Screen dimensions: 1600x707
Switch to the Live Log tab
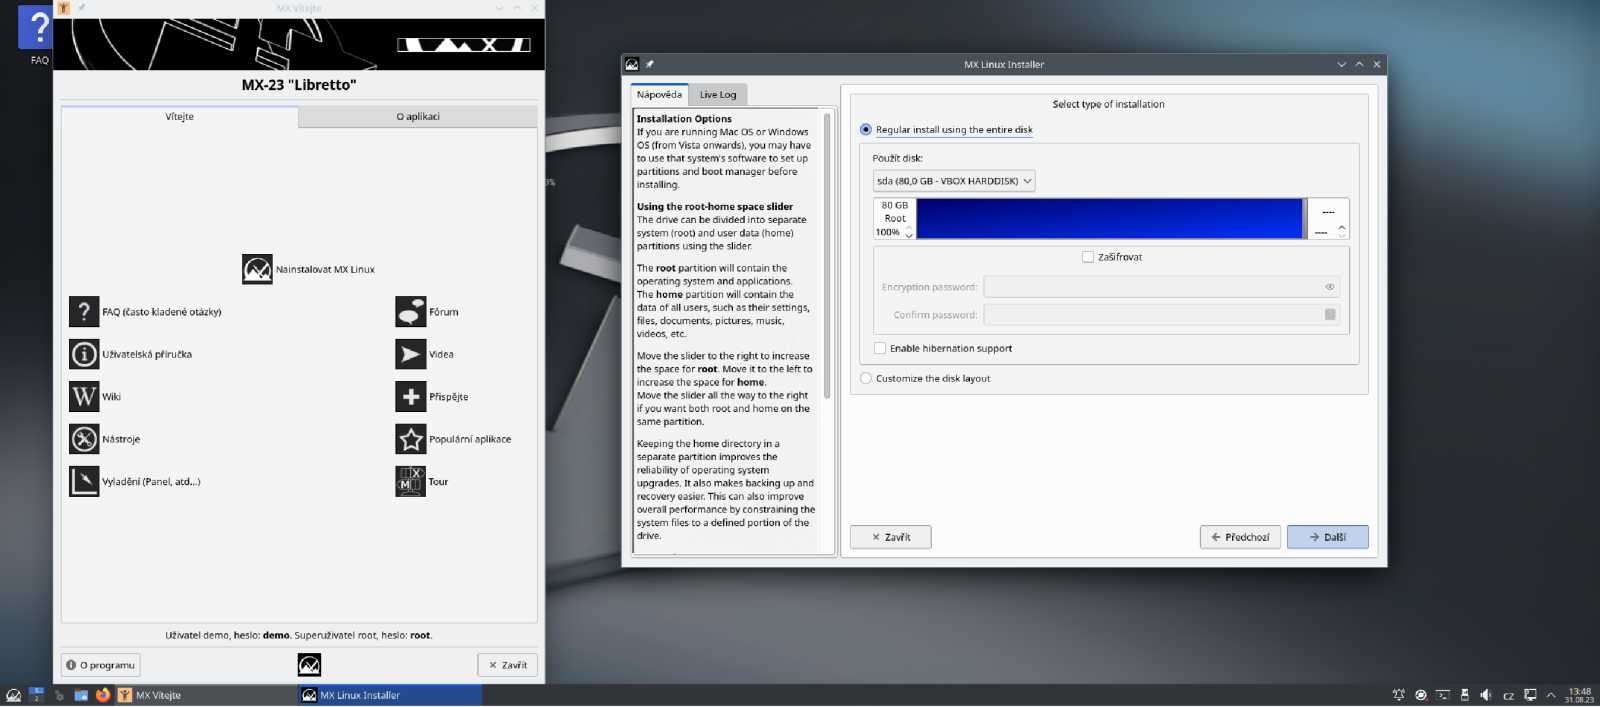click(718, 95)
